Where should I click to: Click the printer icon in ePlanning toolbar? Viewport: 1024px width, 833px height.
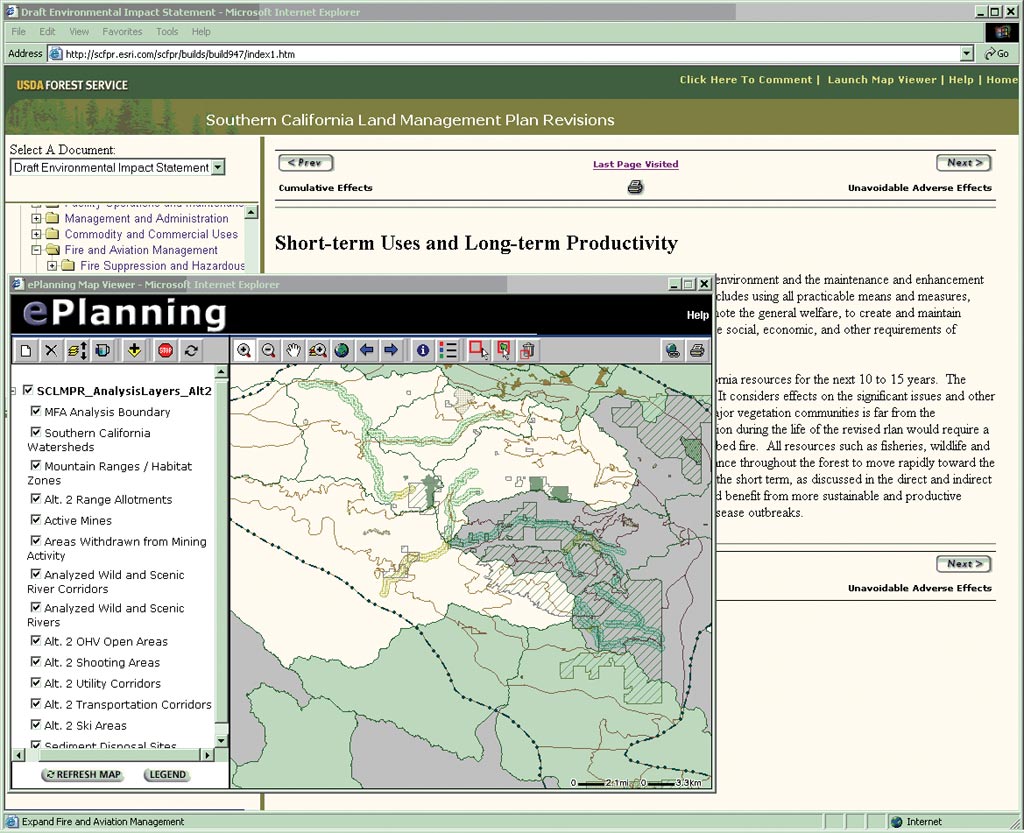point(697,351)
